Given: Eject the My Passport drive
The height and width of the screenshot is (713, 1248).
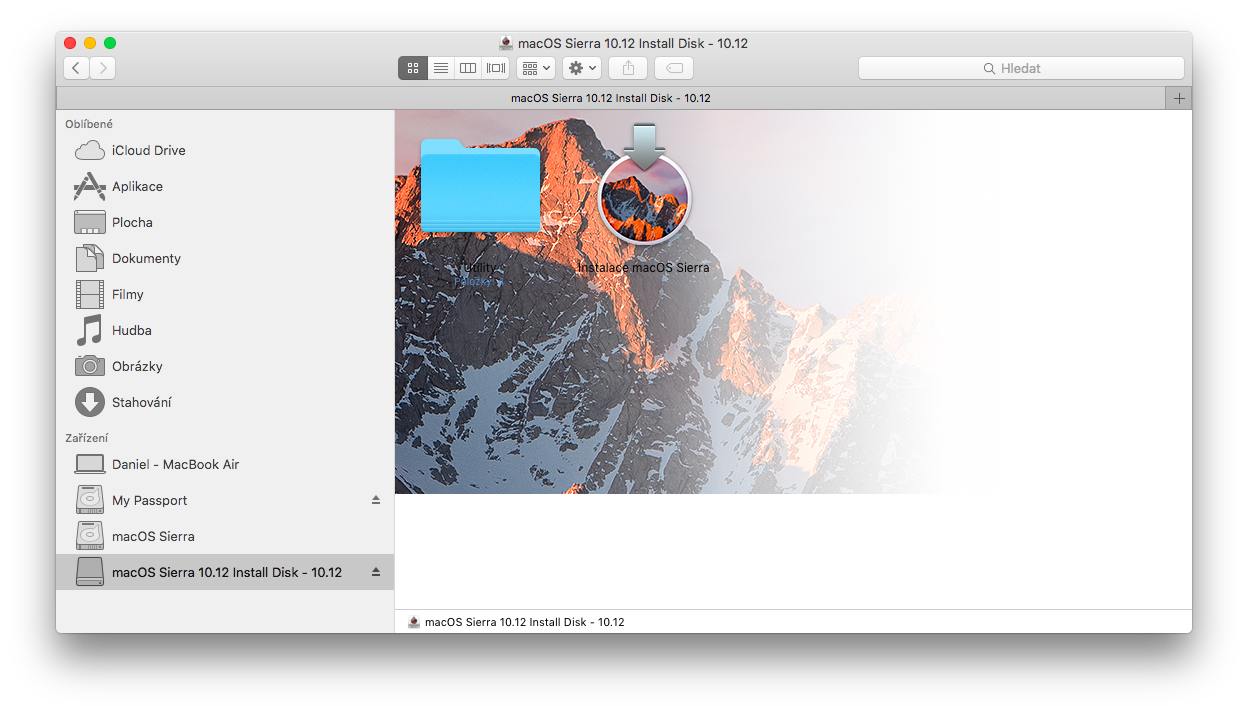Looking at the screenshot, I should pos(376,500).
